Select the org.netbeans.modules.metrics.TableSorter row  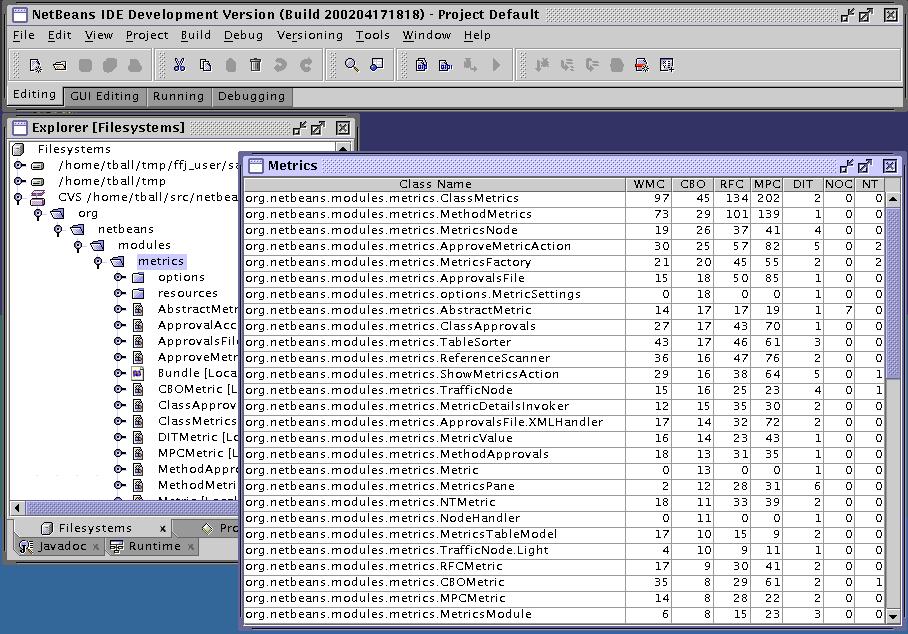(565, 342)
